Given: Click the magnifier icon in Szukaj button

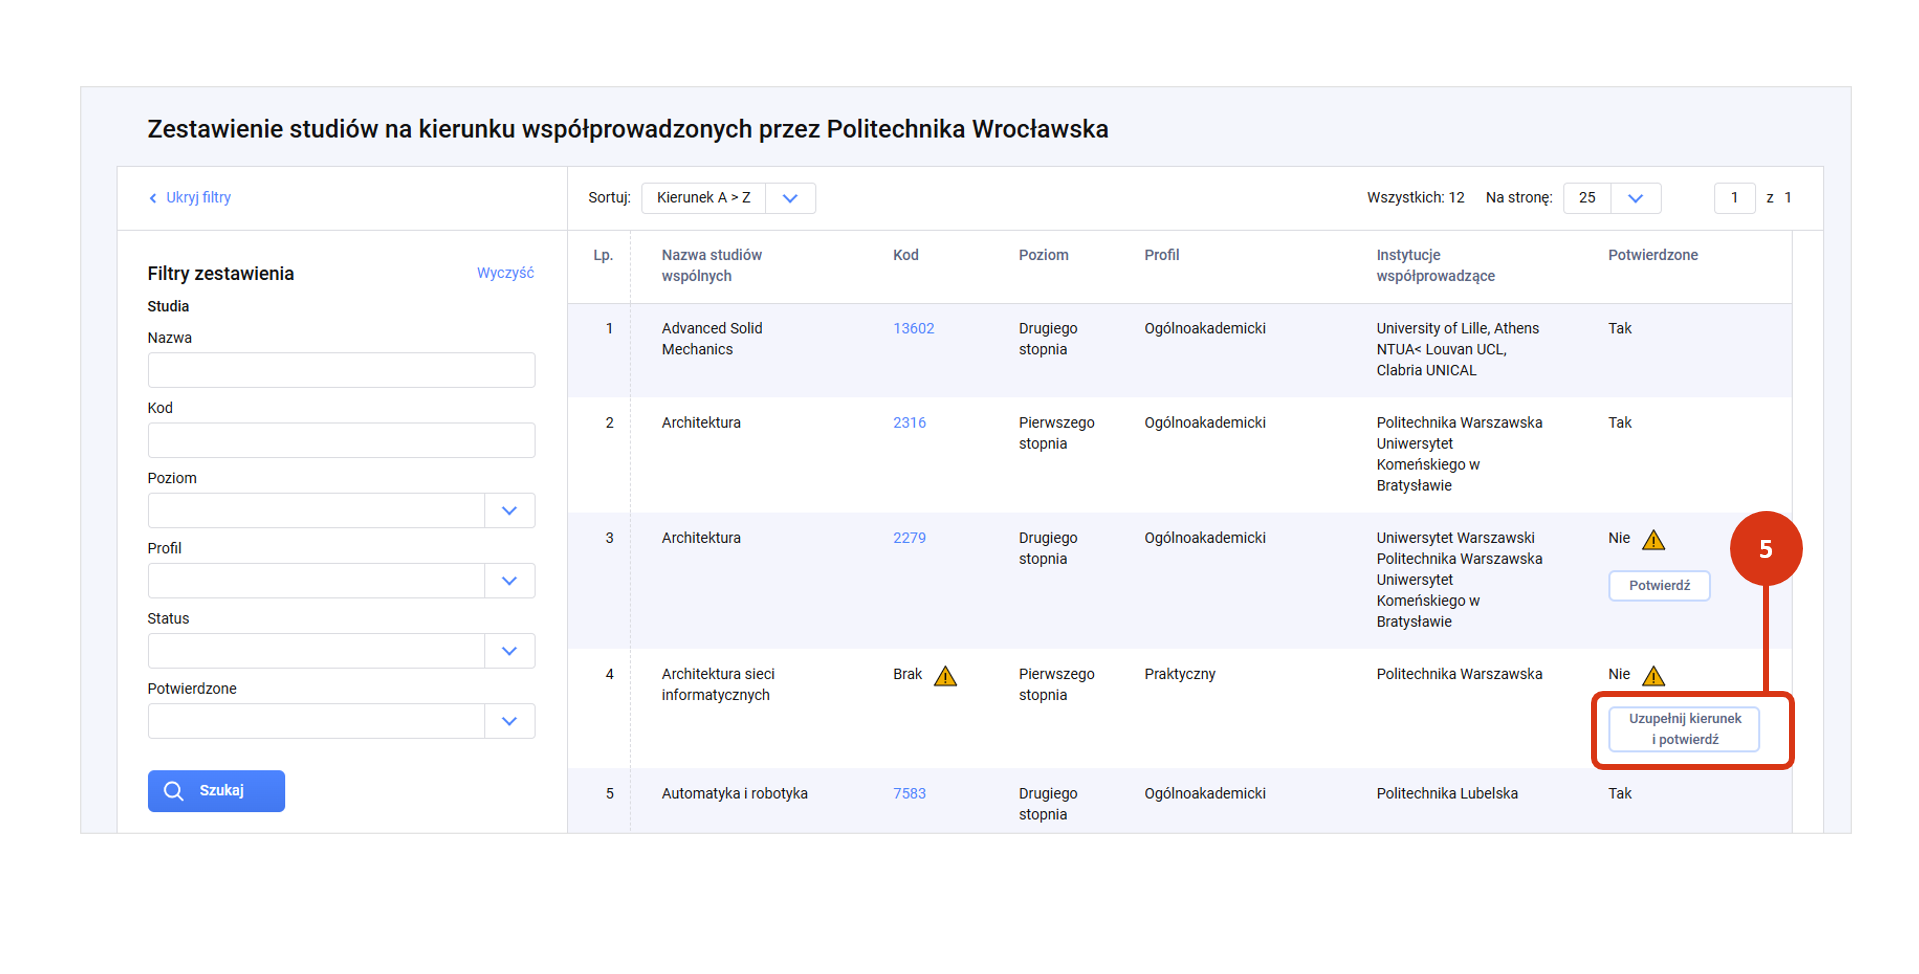Looking at the screenshot, I should 173,791.
